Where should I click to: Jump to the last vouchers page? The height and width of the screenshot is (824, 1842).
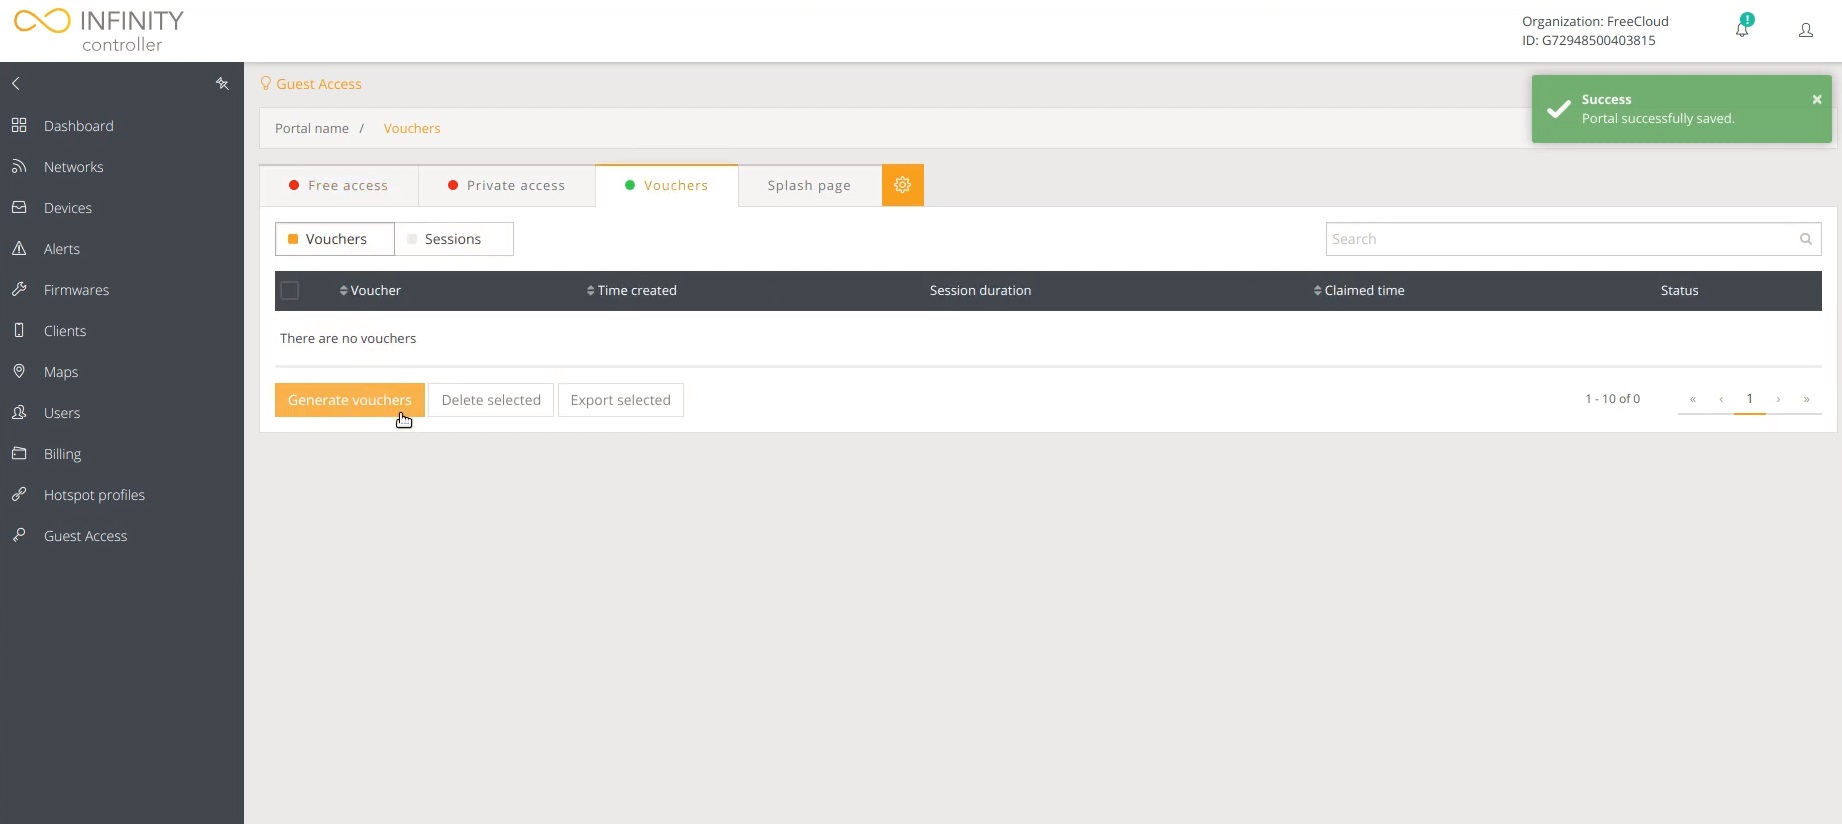(1806, 399)
